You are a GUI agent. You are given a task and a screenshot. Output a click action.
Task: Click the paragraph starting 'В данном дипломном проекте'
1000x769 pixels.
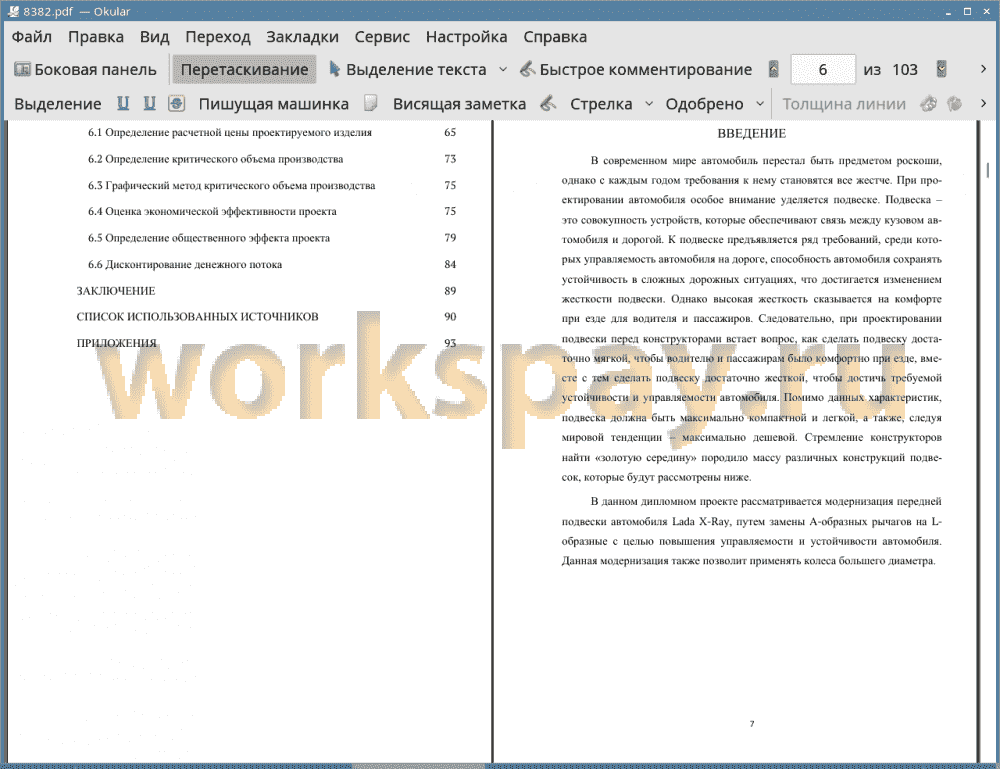point(751,531)
